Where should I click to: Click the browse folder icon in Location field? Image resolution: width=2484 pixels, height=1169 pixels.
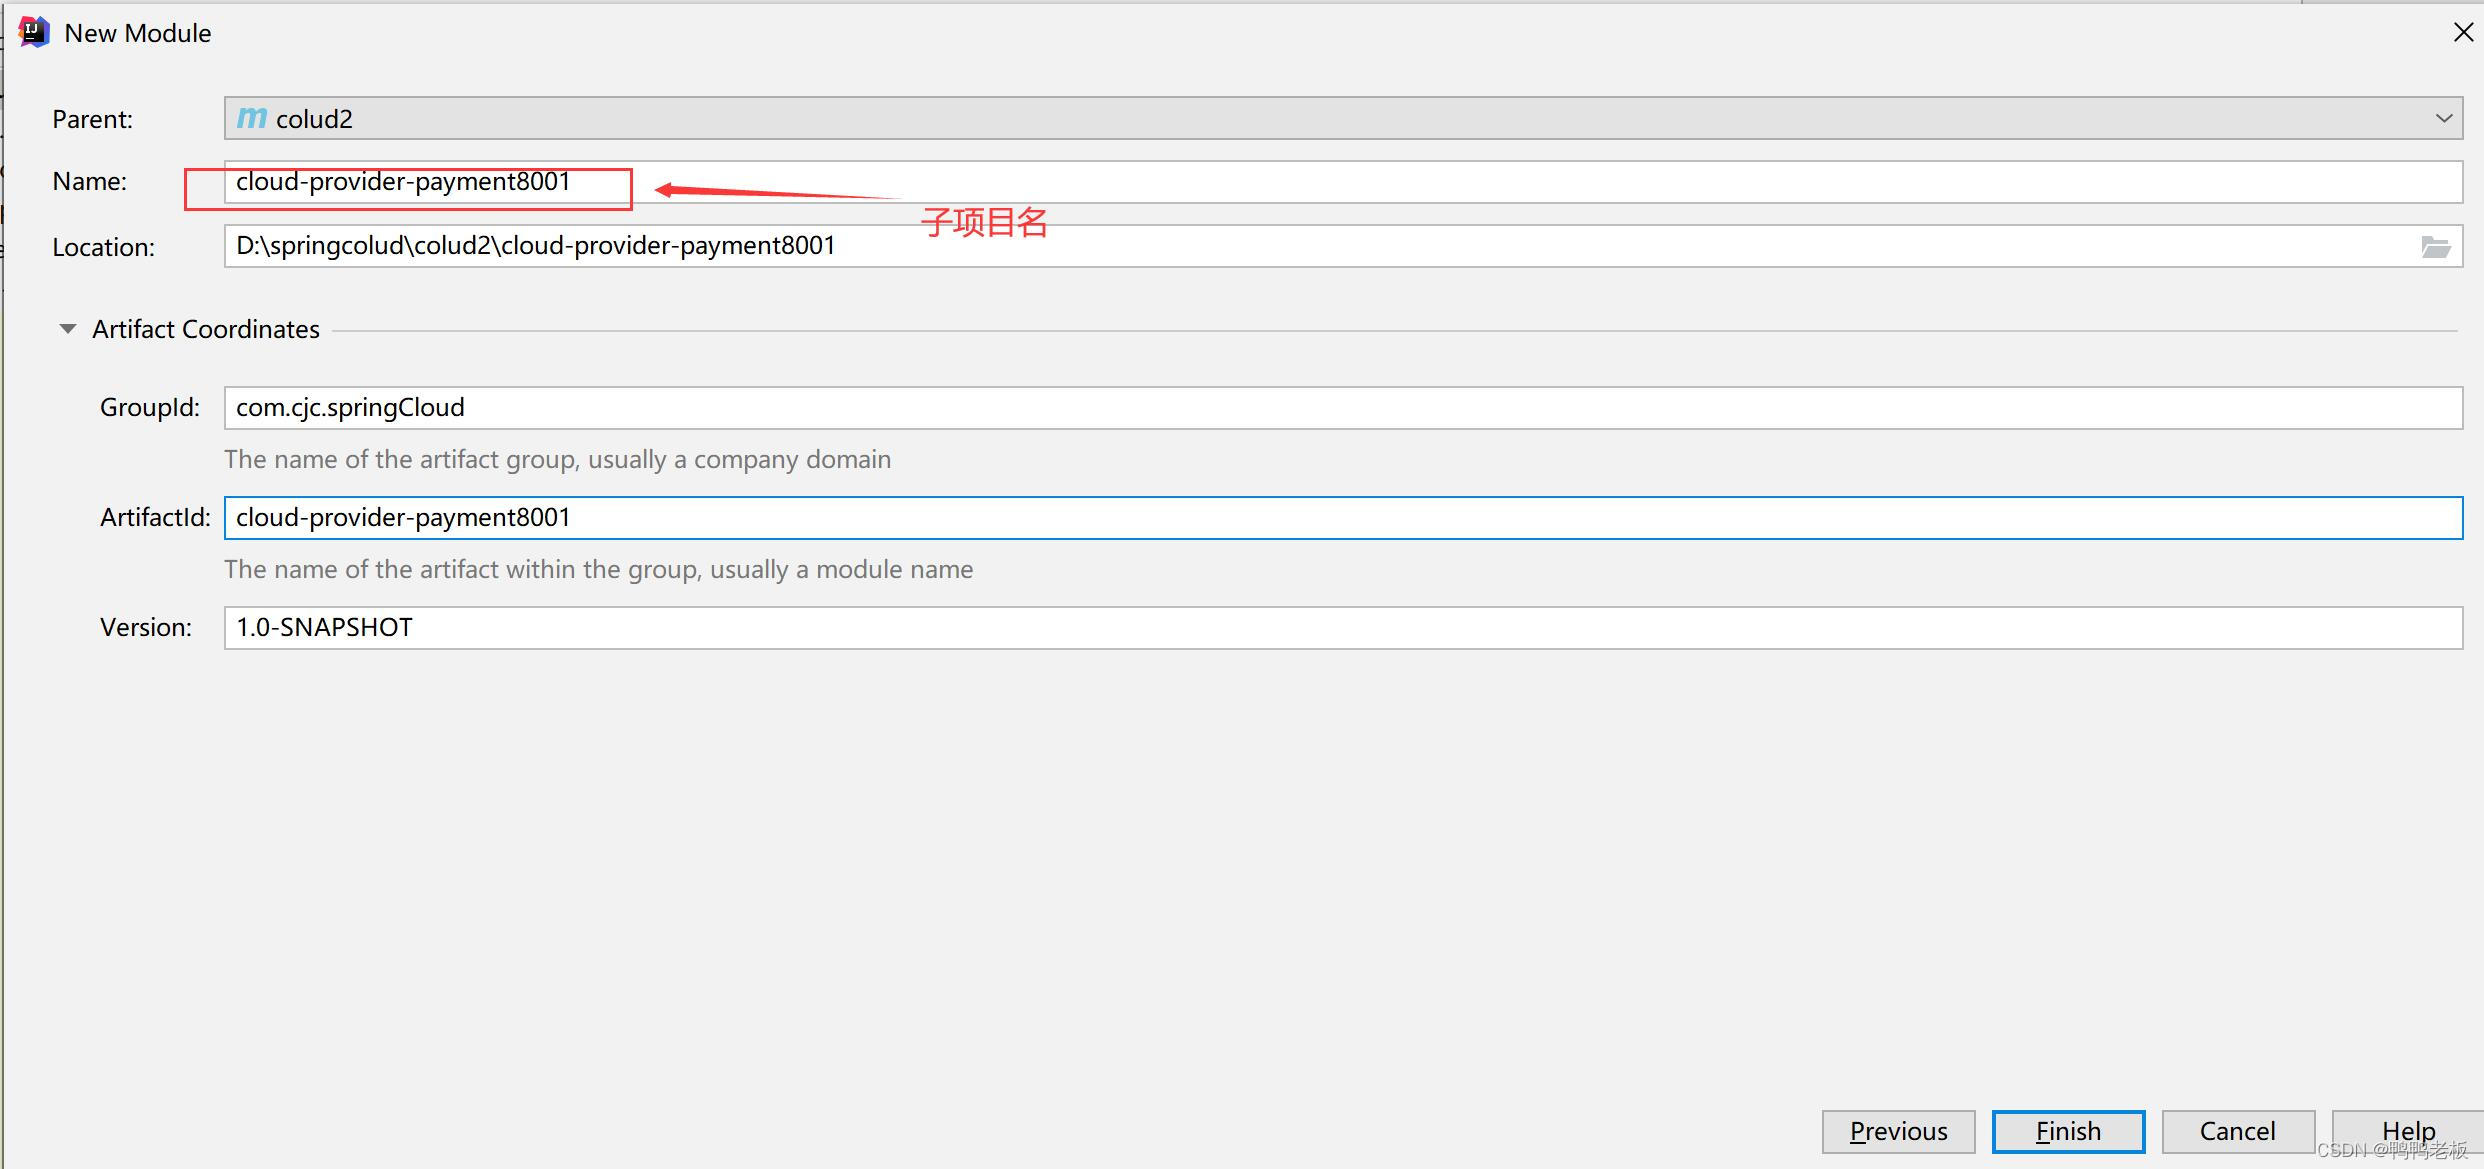click(2435, 247)
